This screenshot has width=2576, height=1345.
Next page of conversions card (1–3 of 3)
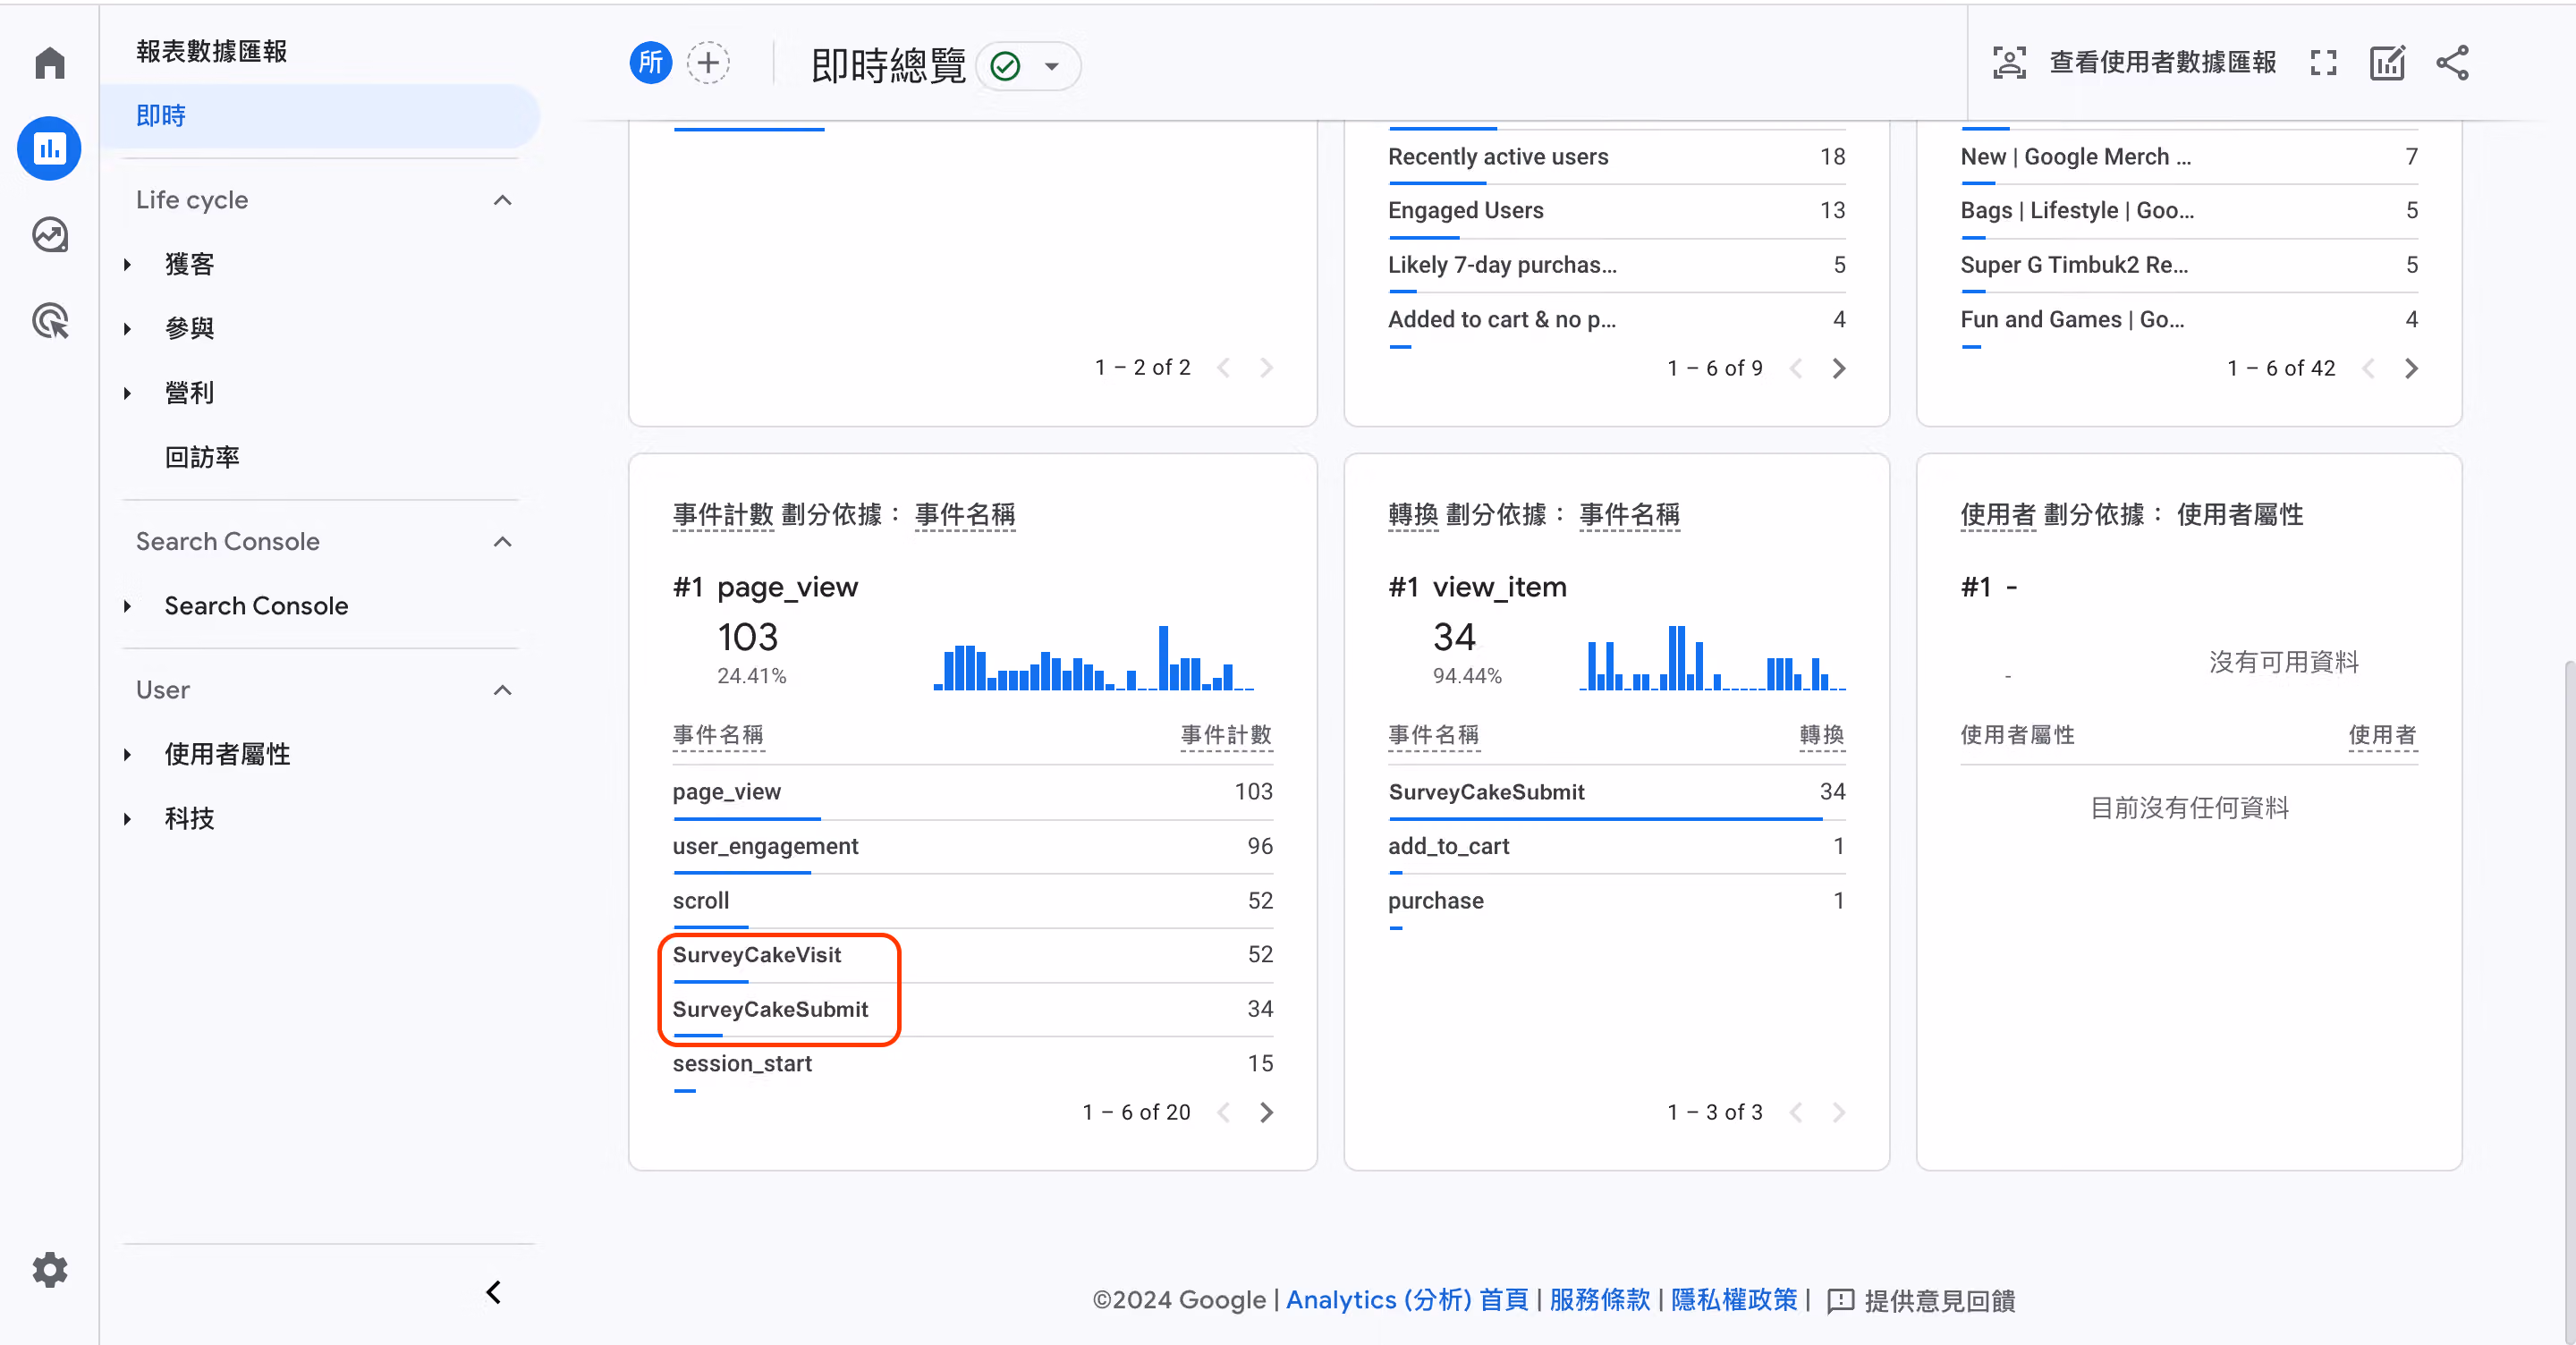1838,1112
